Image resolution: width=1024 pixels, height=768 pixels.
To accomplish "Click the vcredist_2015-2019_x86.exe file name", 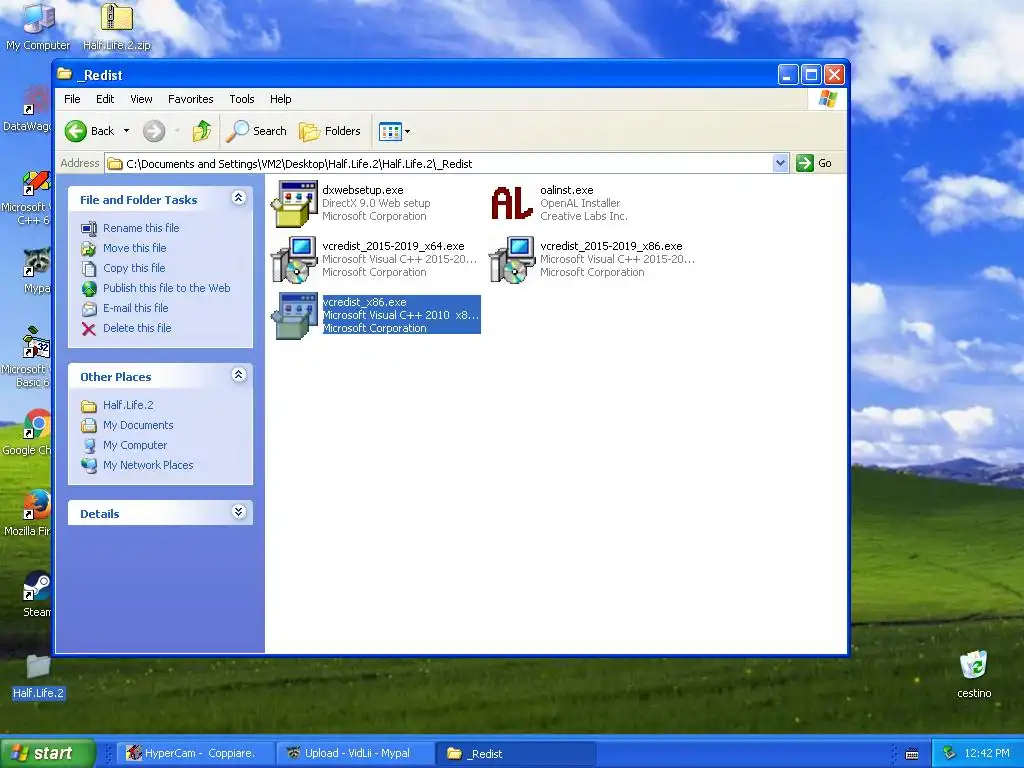I will click(611, 246).
